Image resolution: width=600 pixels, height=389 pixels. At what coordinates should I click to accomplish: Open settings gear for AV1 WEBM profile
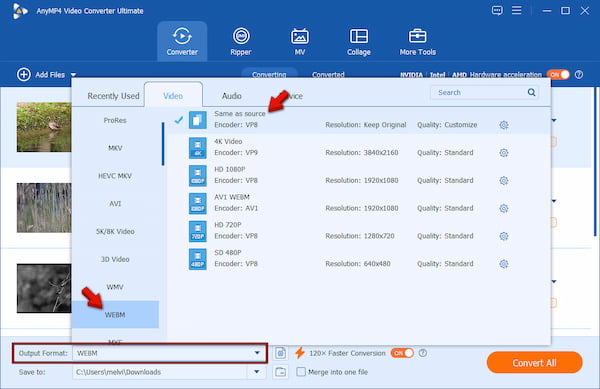click(x=504, y=208)
